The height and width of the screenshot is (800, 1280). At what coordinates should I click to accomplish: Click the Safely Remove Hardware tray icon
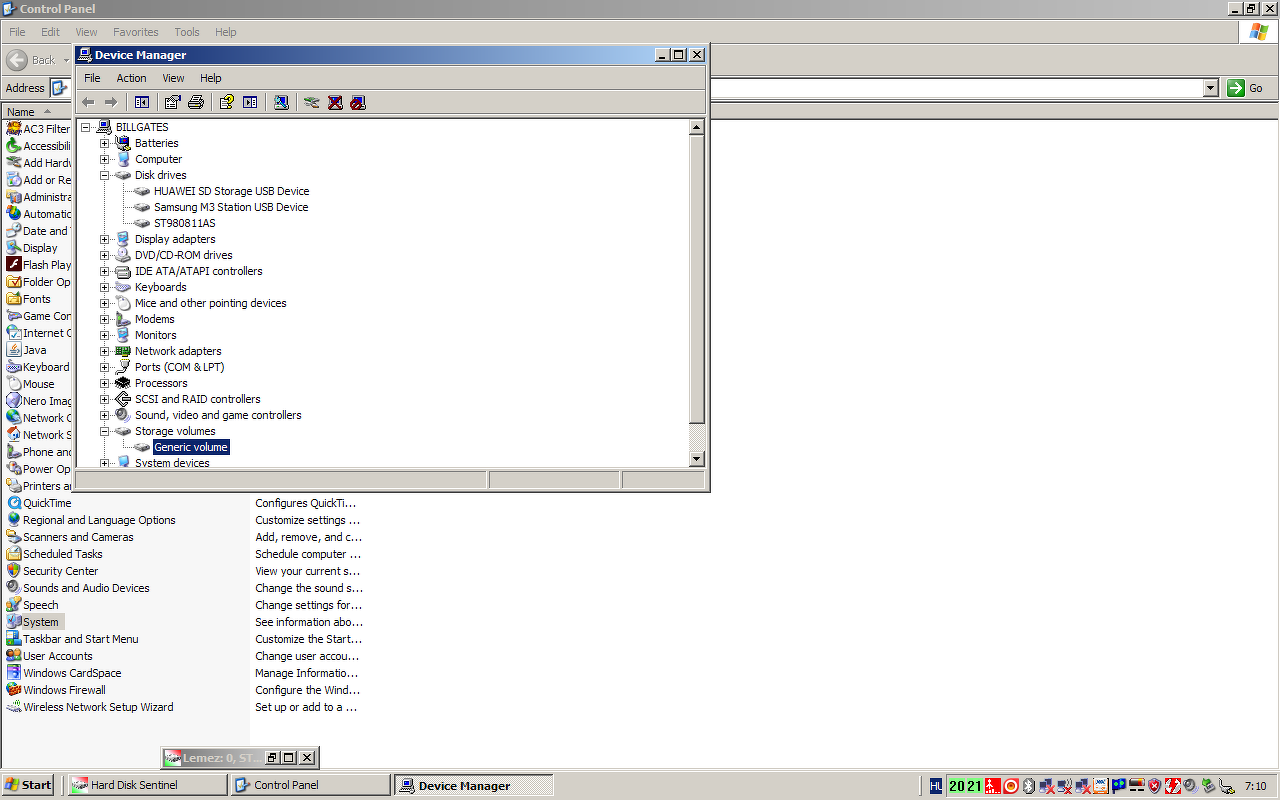(1209, 786)
